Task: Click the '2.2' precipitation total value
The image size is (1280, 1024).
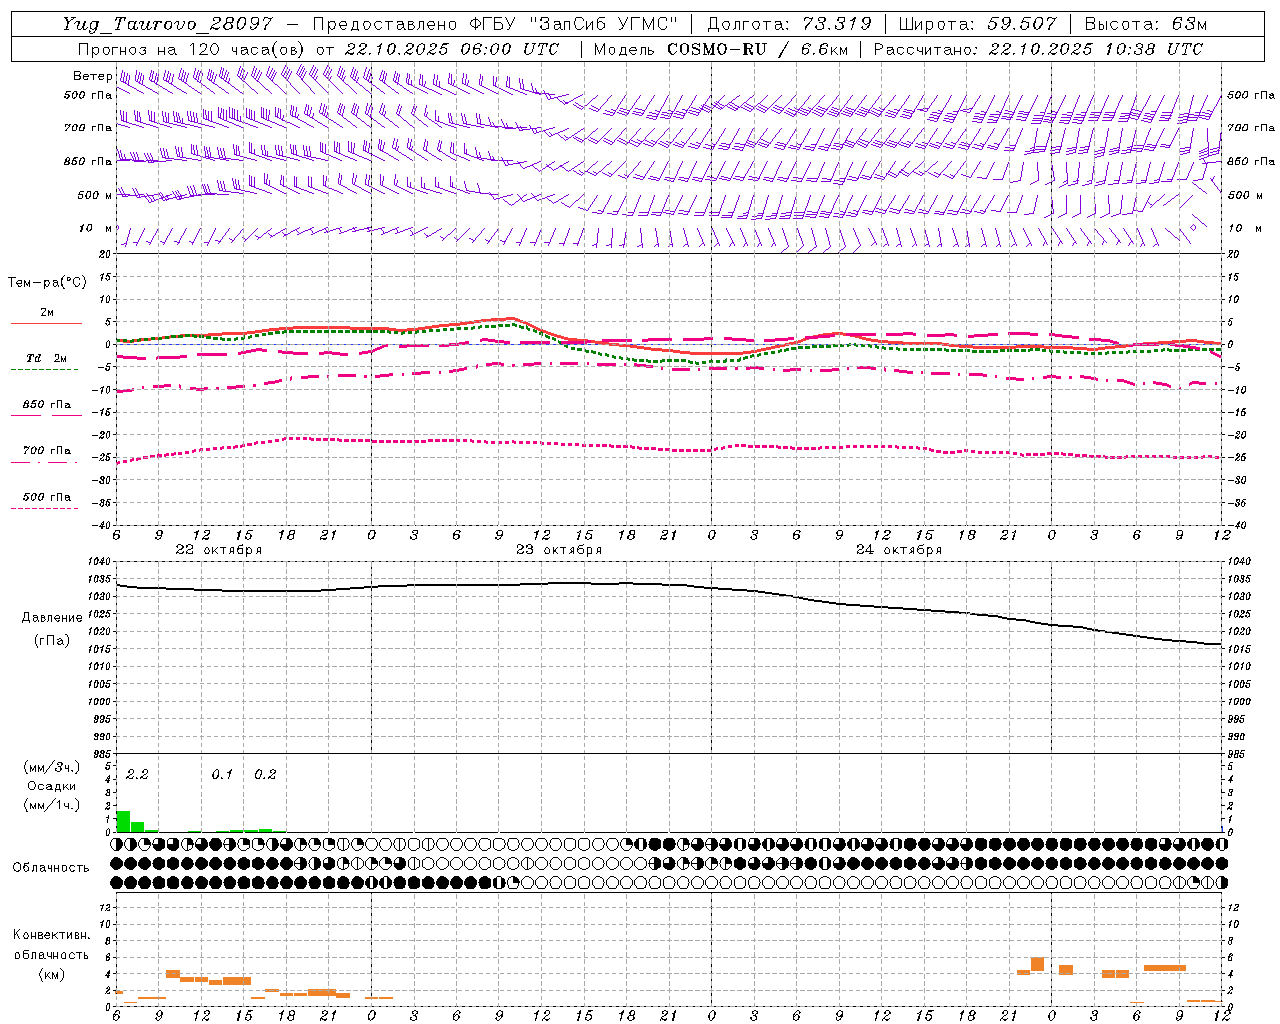Action: point(137,775)
